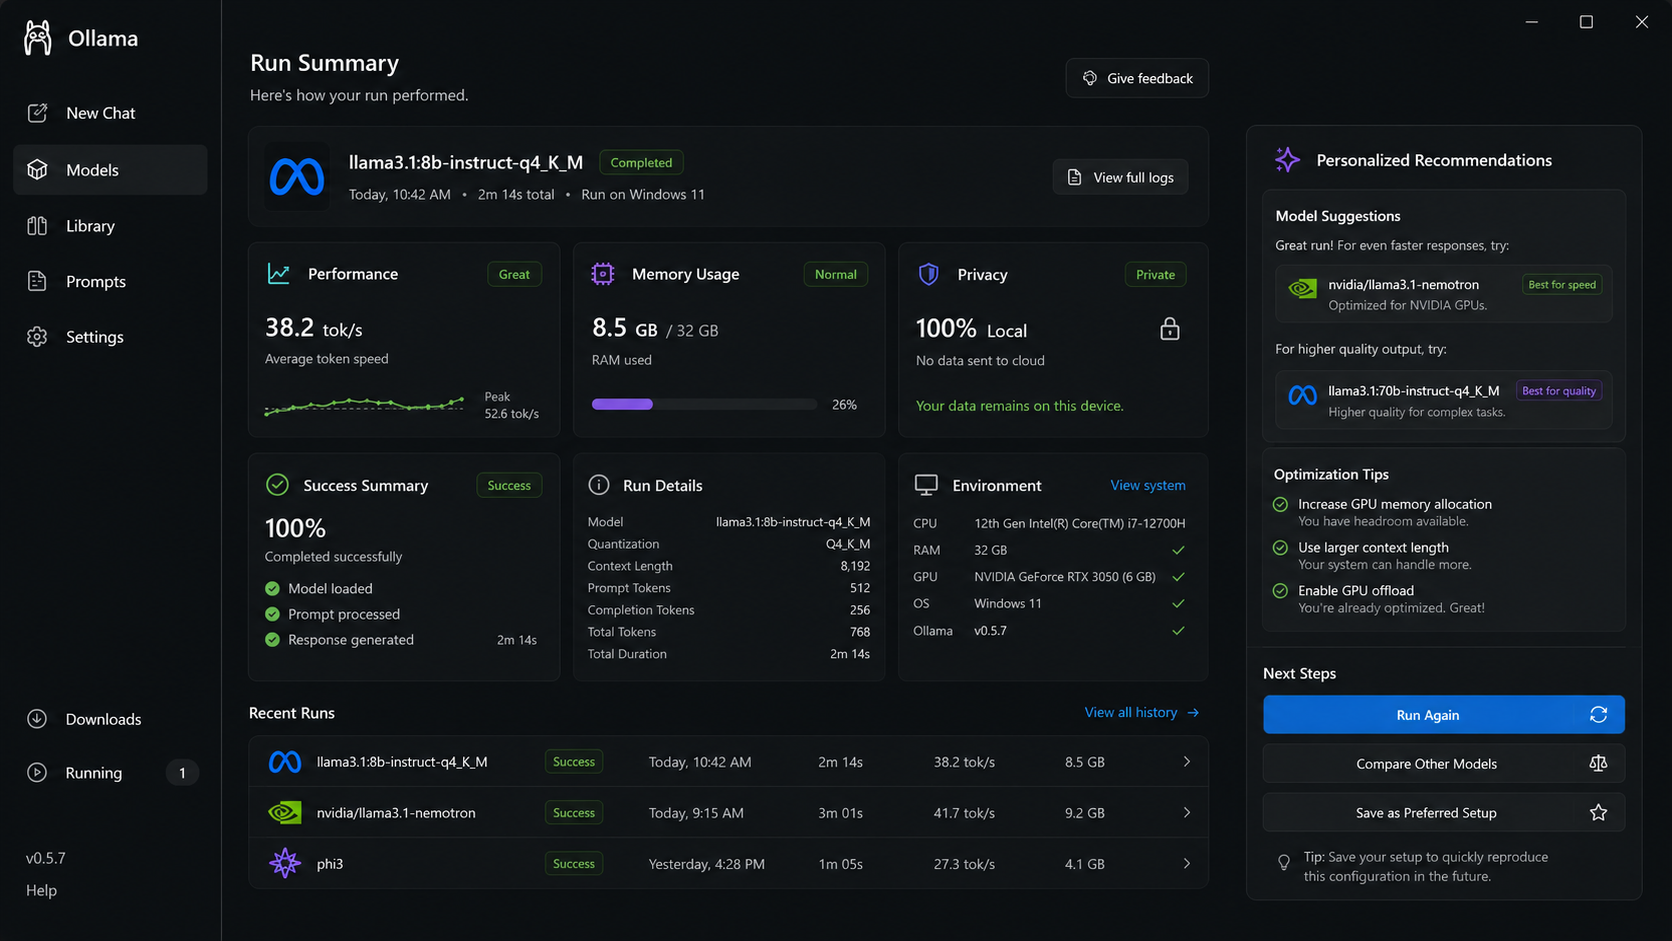The width and height of the screenshot is (1672, 941).
Task: Click the sparkle icon beside Personalized Recommendations
Action: pyautogui.click(x=1287, y=160)
